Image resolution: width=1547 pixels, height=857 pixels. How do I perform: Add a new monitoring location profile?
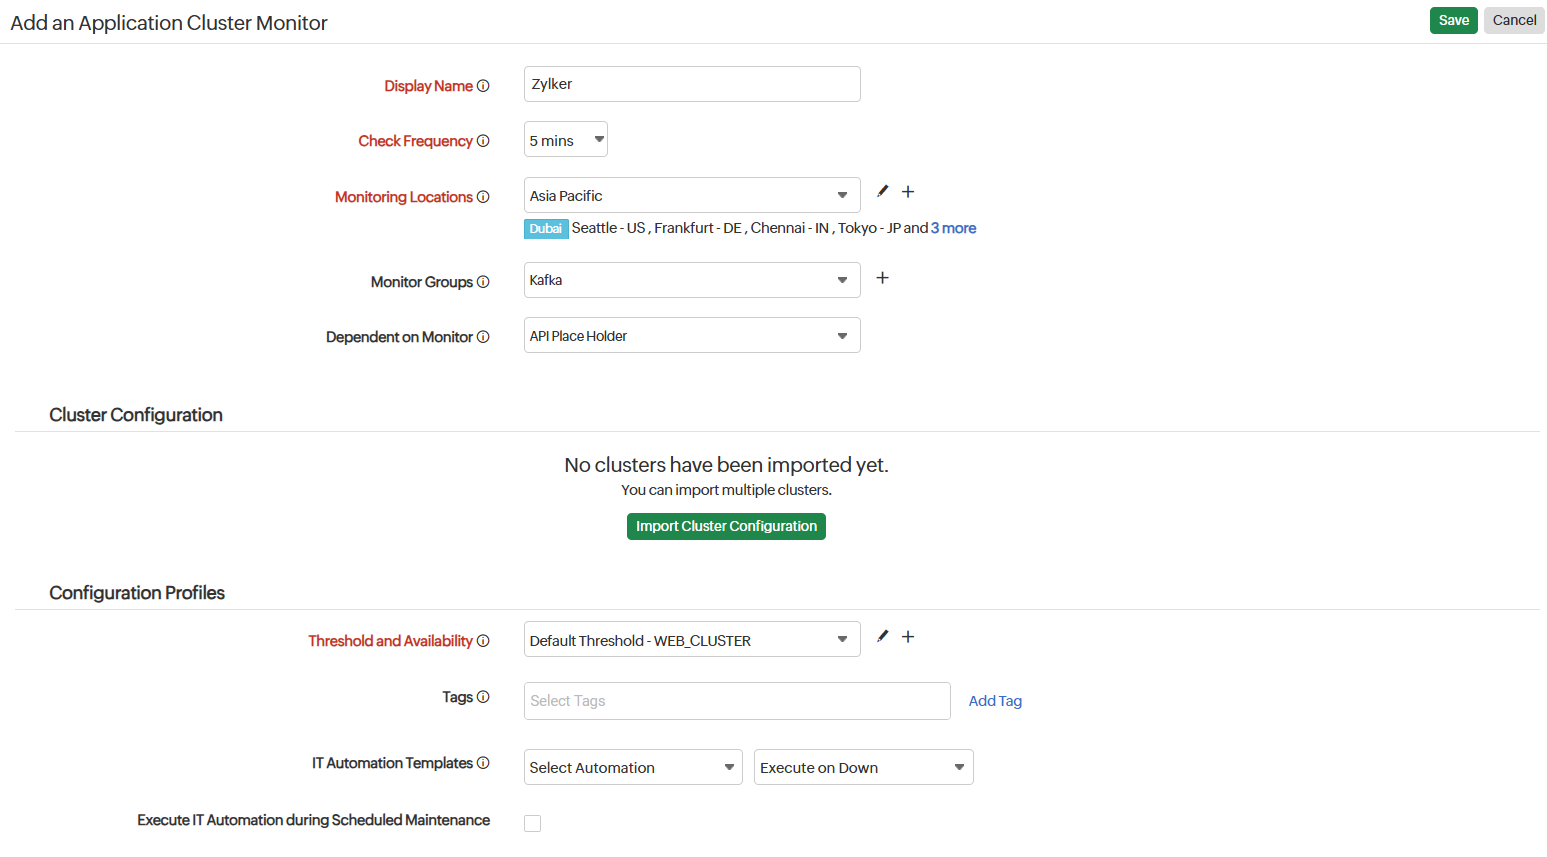(x=907, y=191)
